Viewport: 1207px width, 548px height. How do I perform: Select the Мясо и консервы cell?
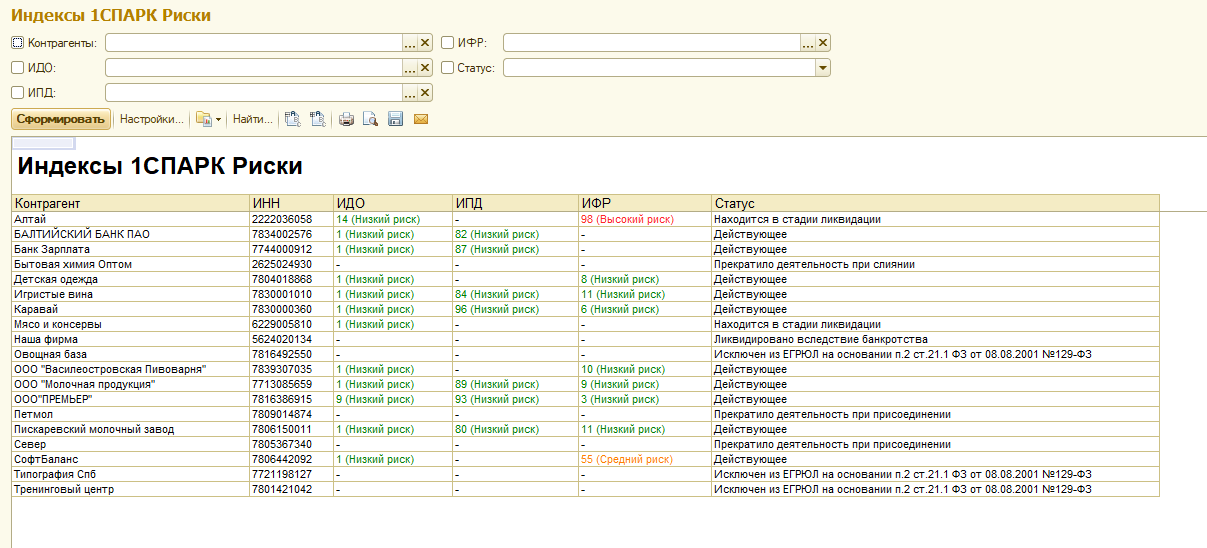coord(130,324)
